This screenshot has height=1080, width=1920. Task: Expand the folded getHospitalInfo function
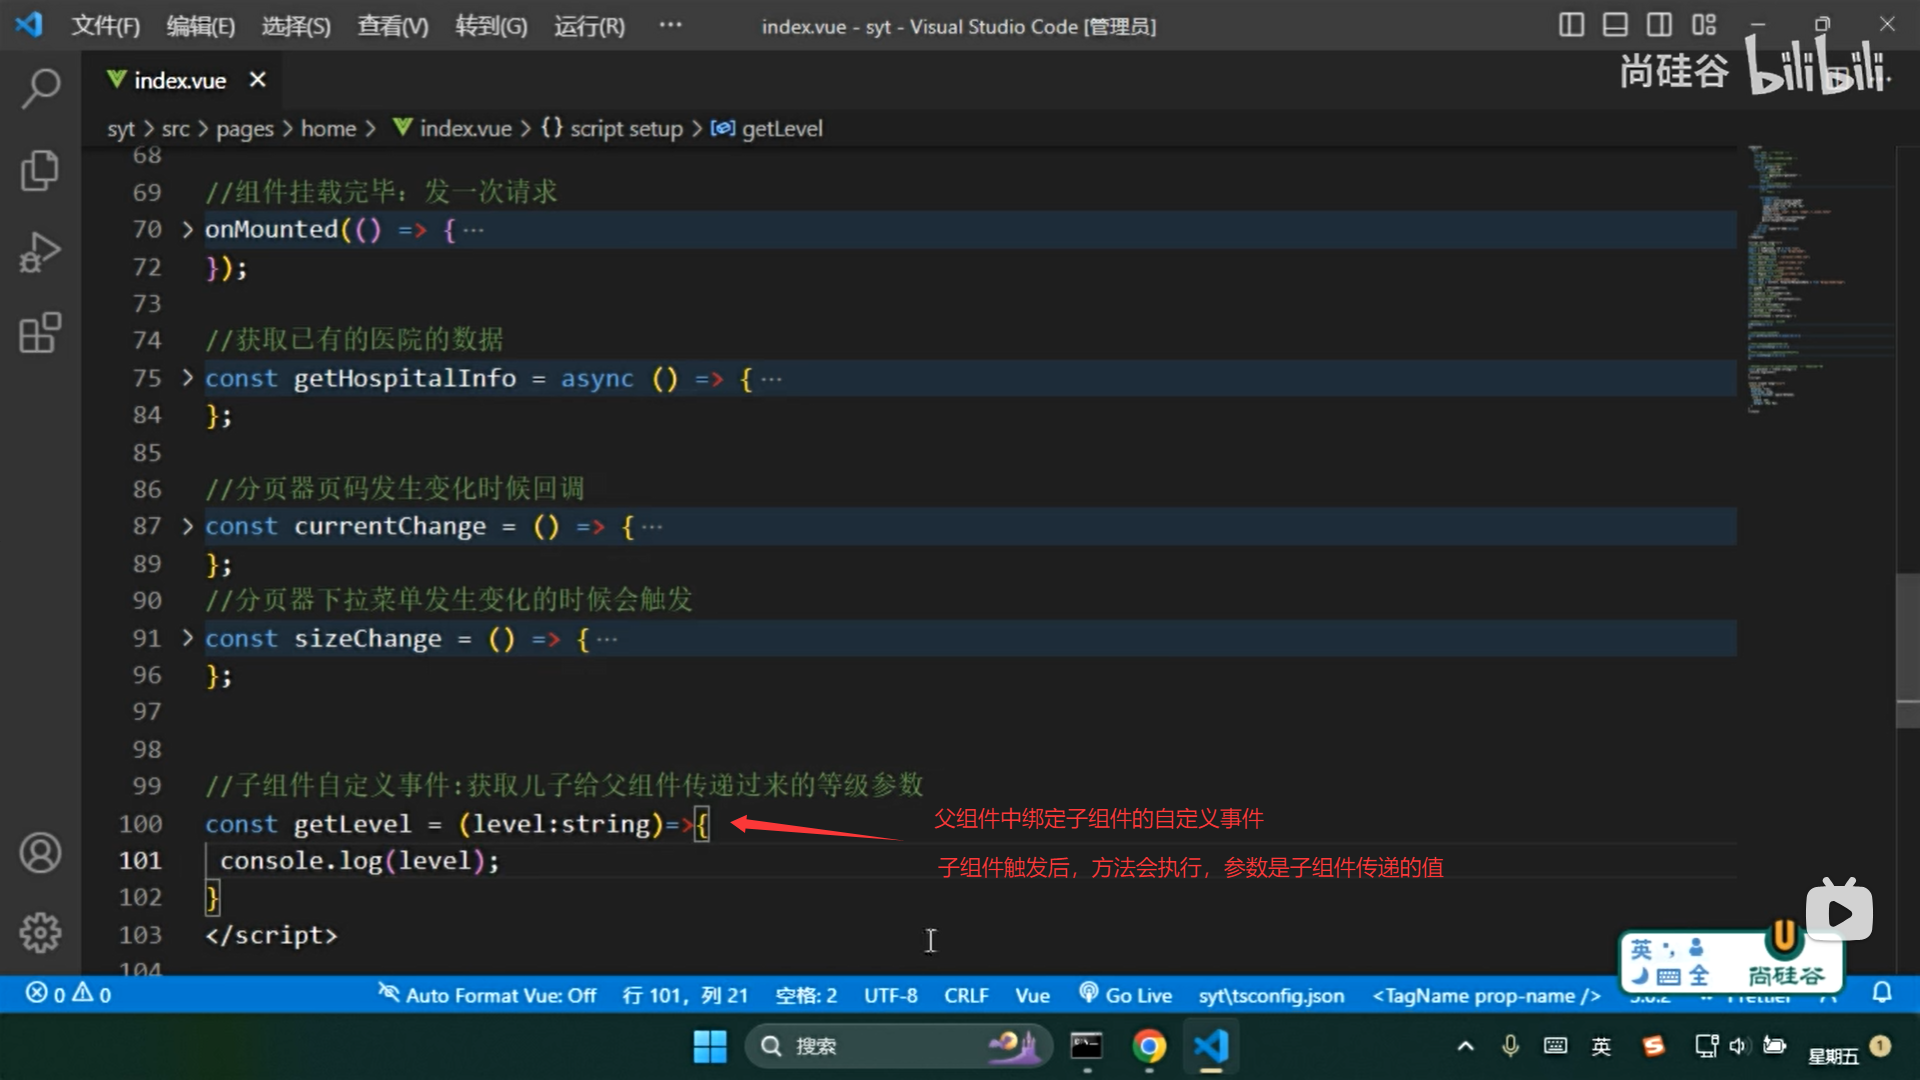pyautogui.click(x=187, y=378)
